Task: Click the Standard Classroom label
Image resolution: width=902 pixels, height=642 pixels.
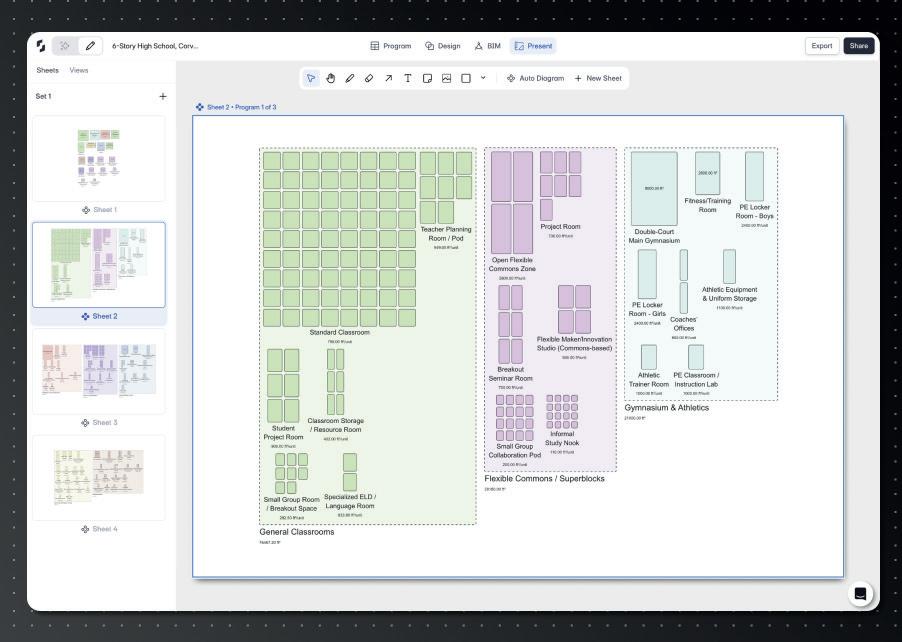Action: [x=339, y=333]
